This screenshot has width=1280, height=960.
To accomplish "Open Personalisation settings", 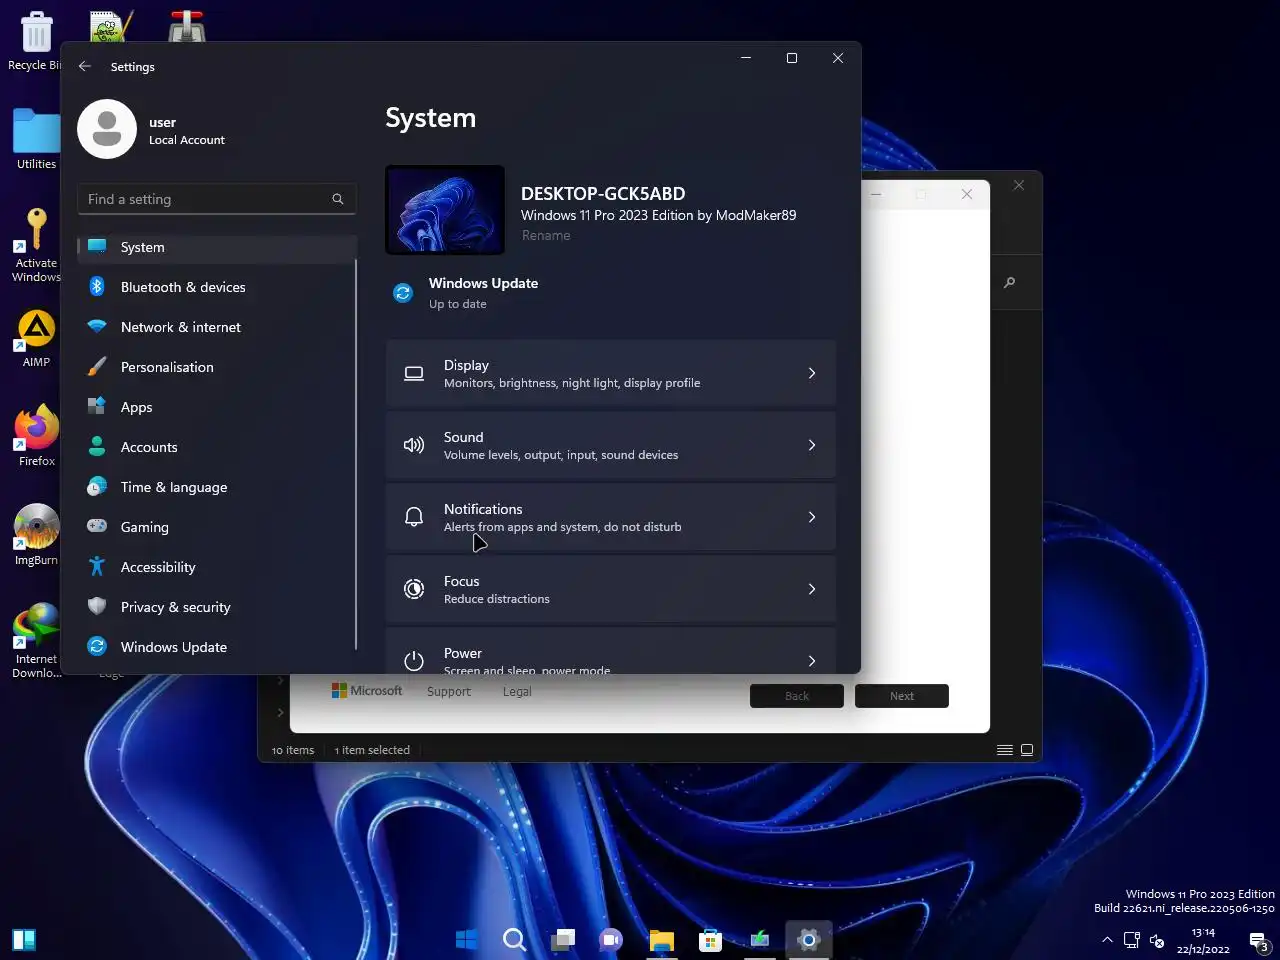I will click(x=217, y=367).
